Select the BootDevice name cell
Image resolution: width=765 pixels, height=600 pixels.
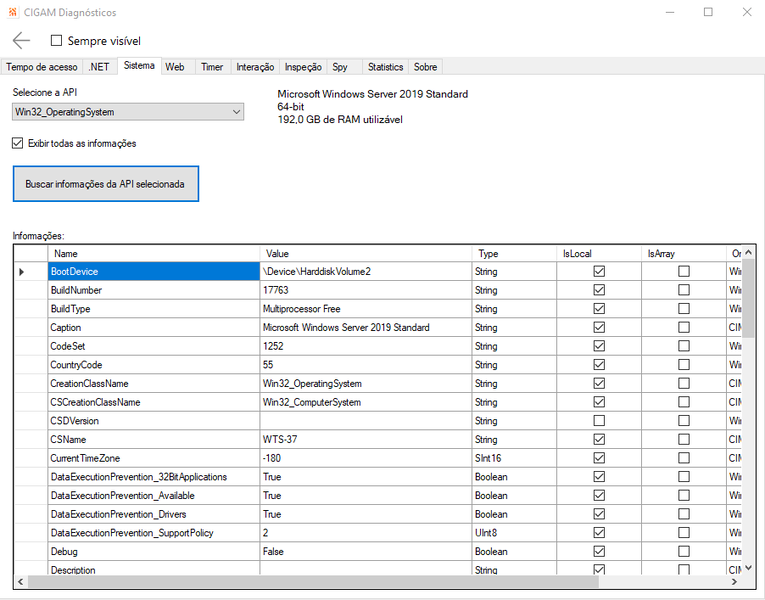pos(154,271)
